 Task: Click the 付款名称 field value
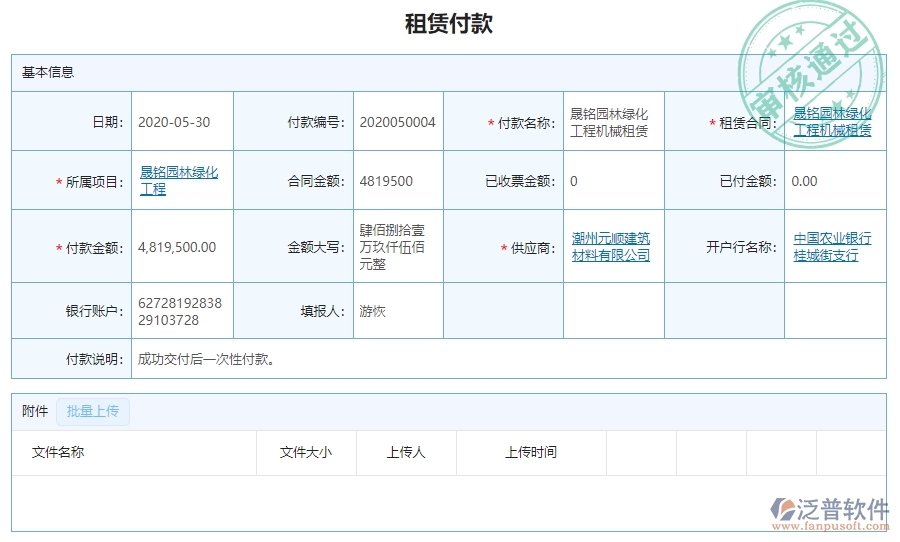coord(608,122)
